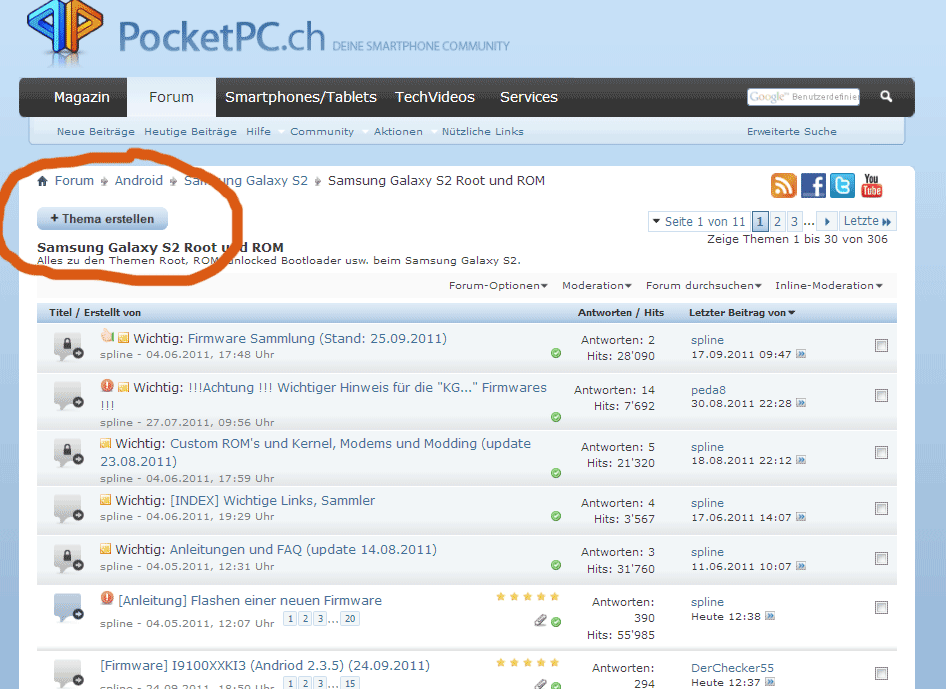Screen dimensions: 946x689
Task: Open the Facebook icon link
Action: [x=813, y=186]
